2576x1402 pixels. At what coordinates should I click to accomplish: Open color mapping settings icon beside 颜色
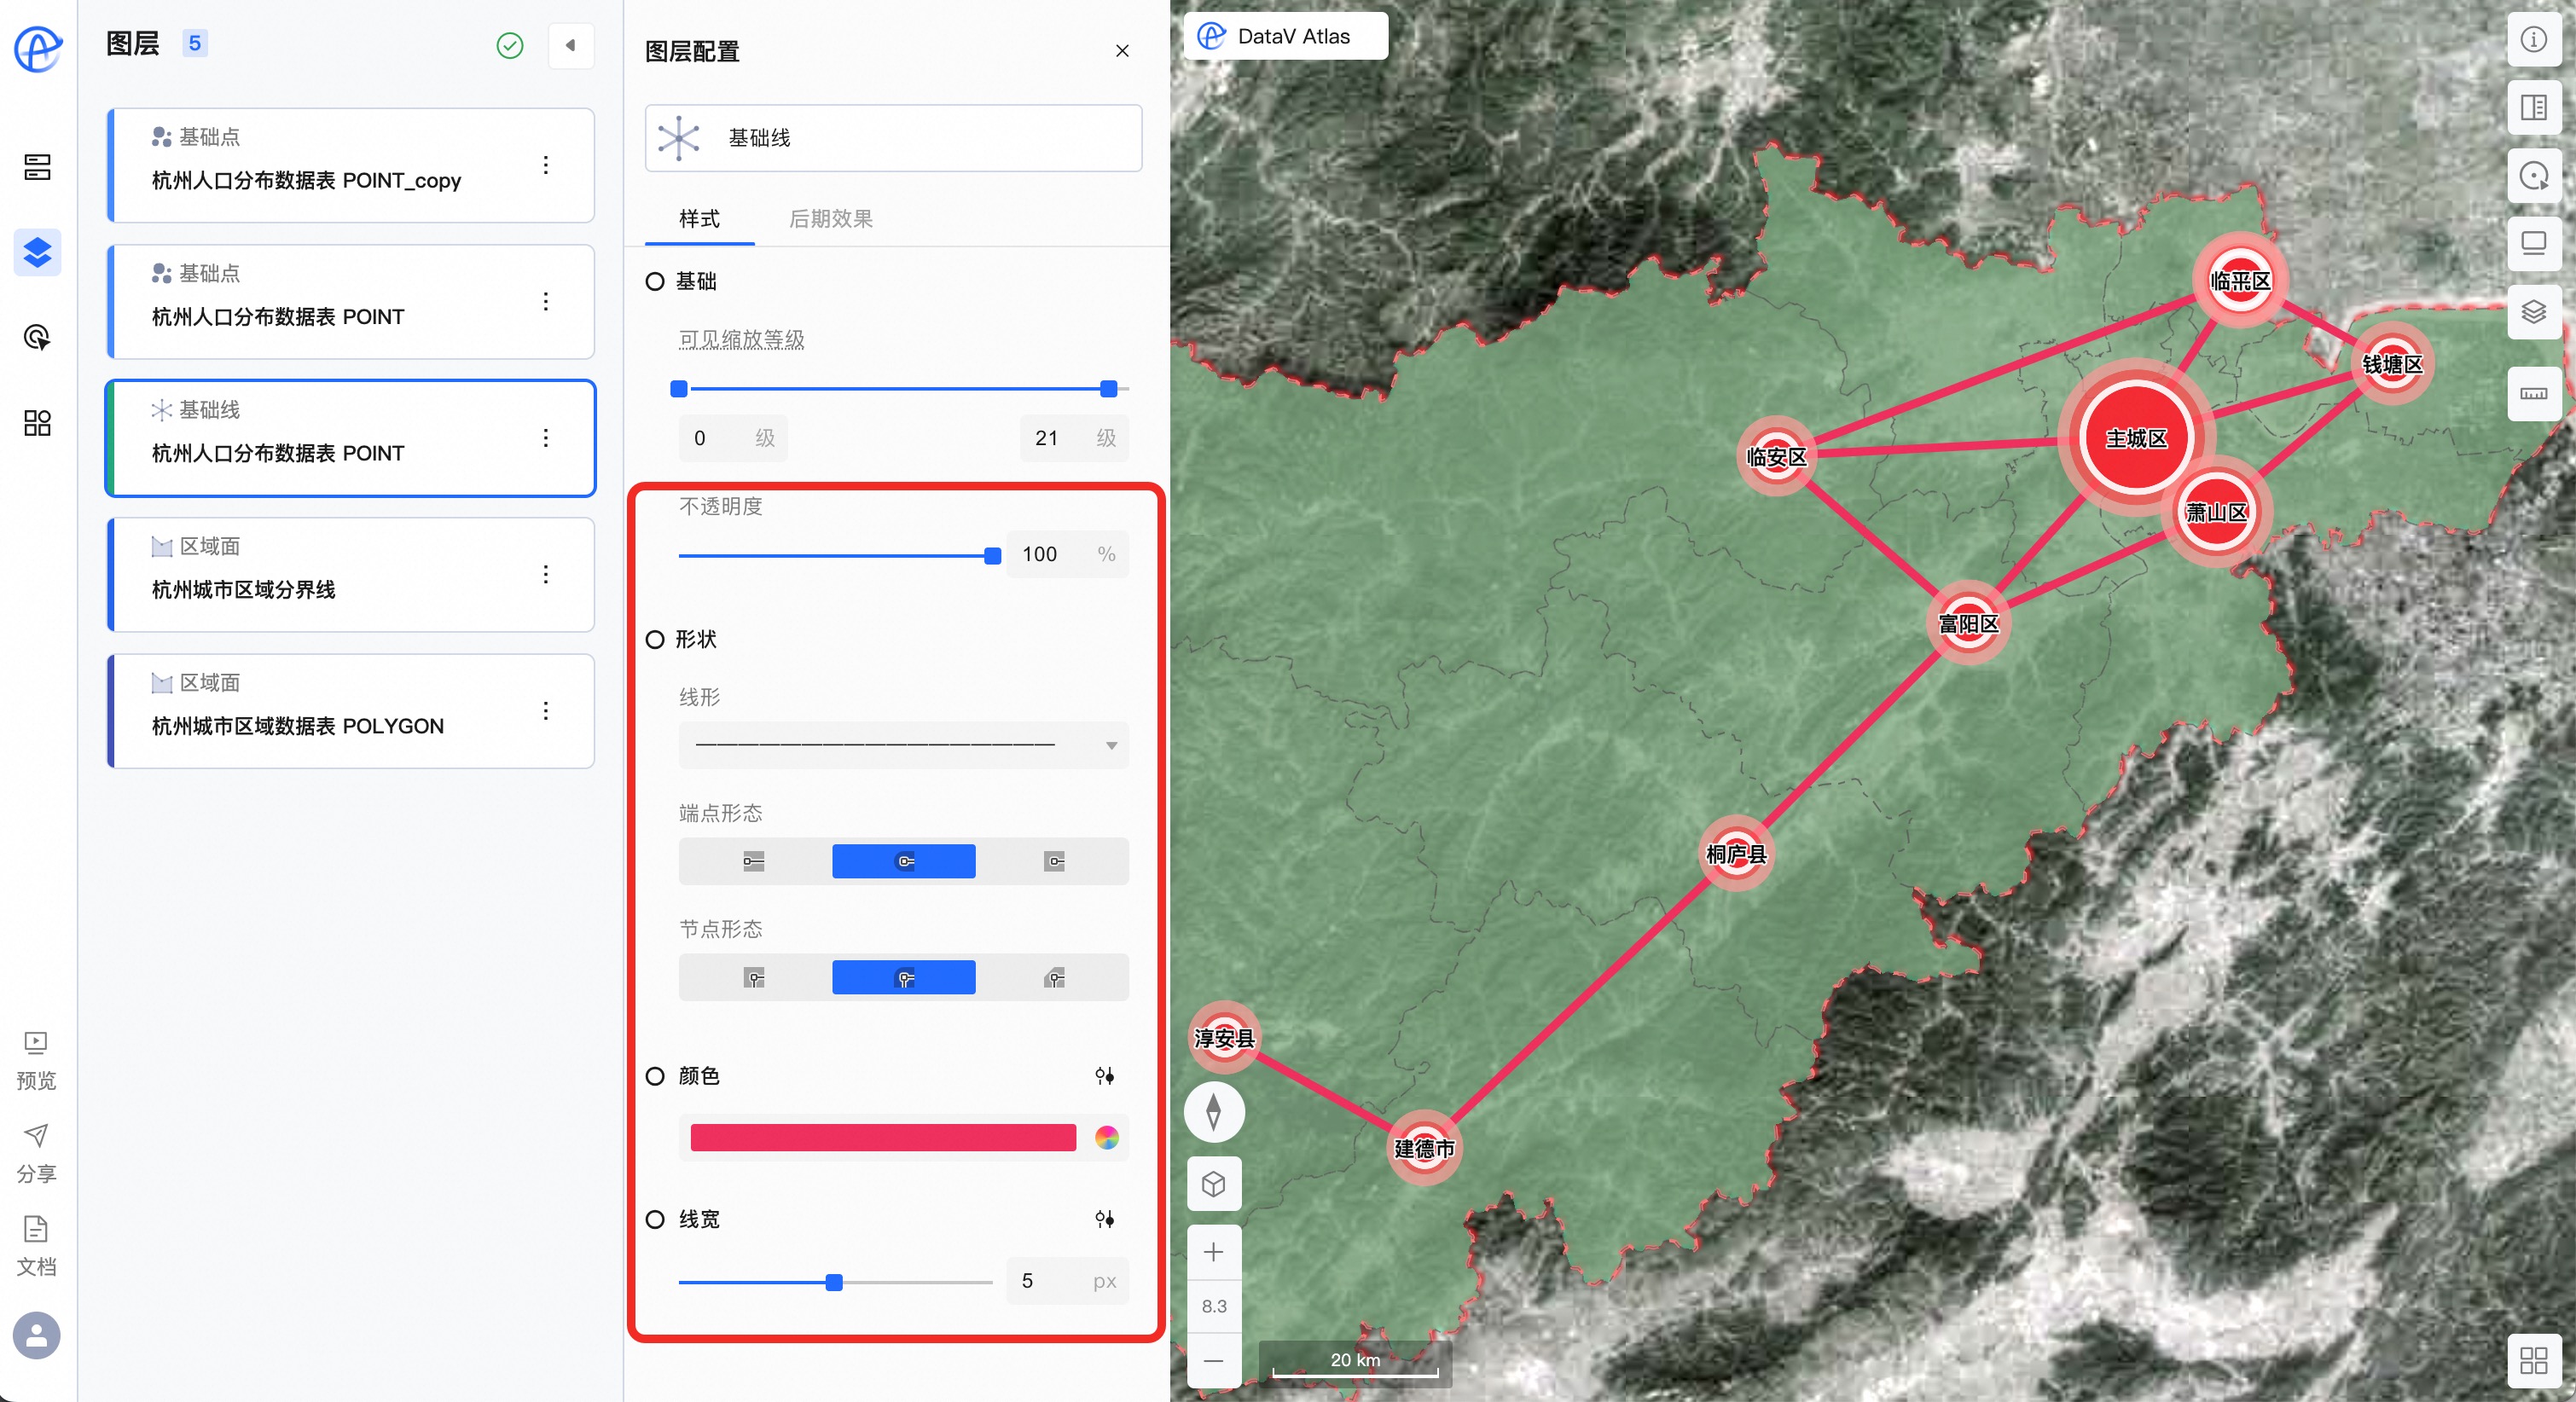coord(1104,1076)
